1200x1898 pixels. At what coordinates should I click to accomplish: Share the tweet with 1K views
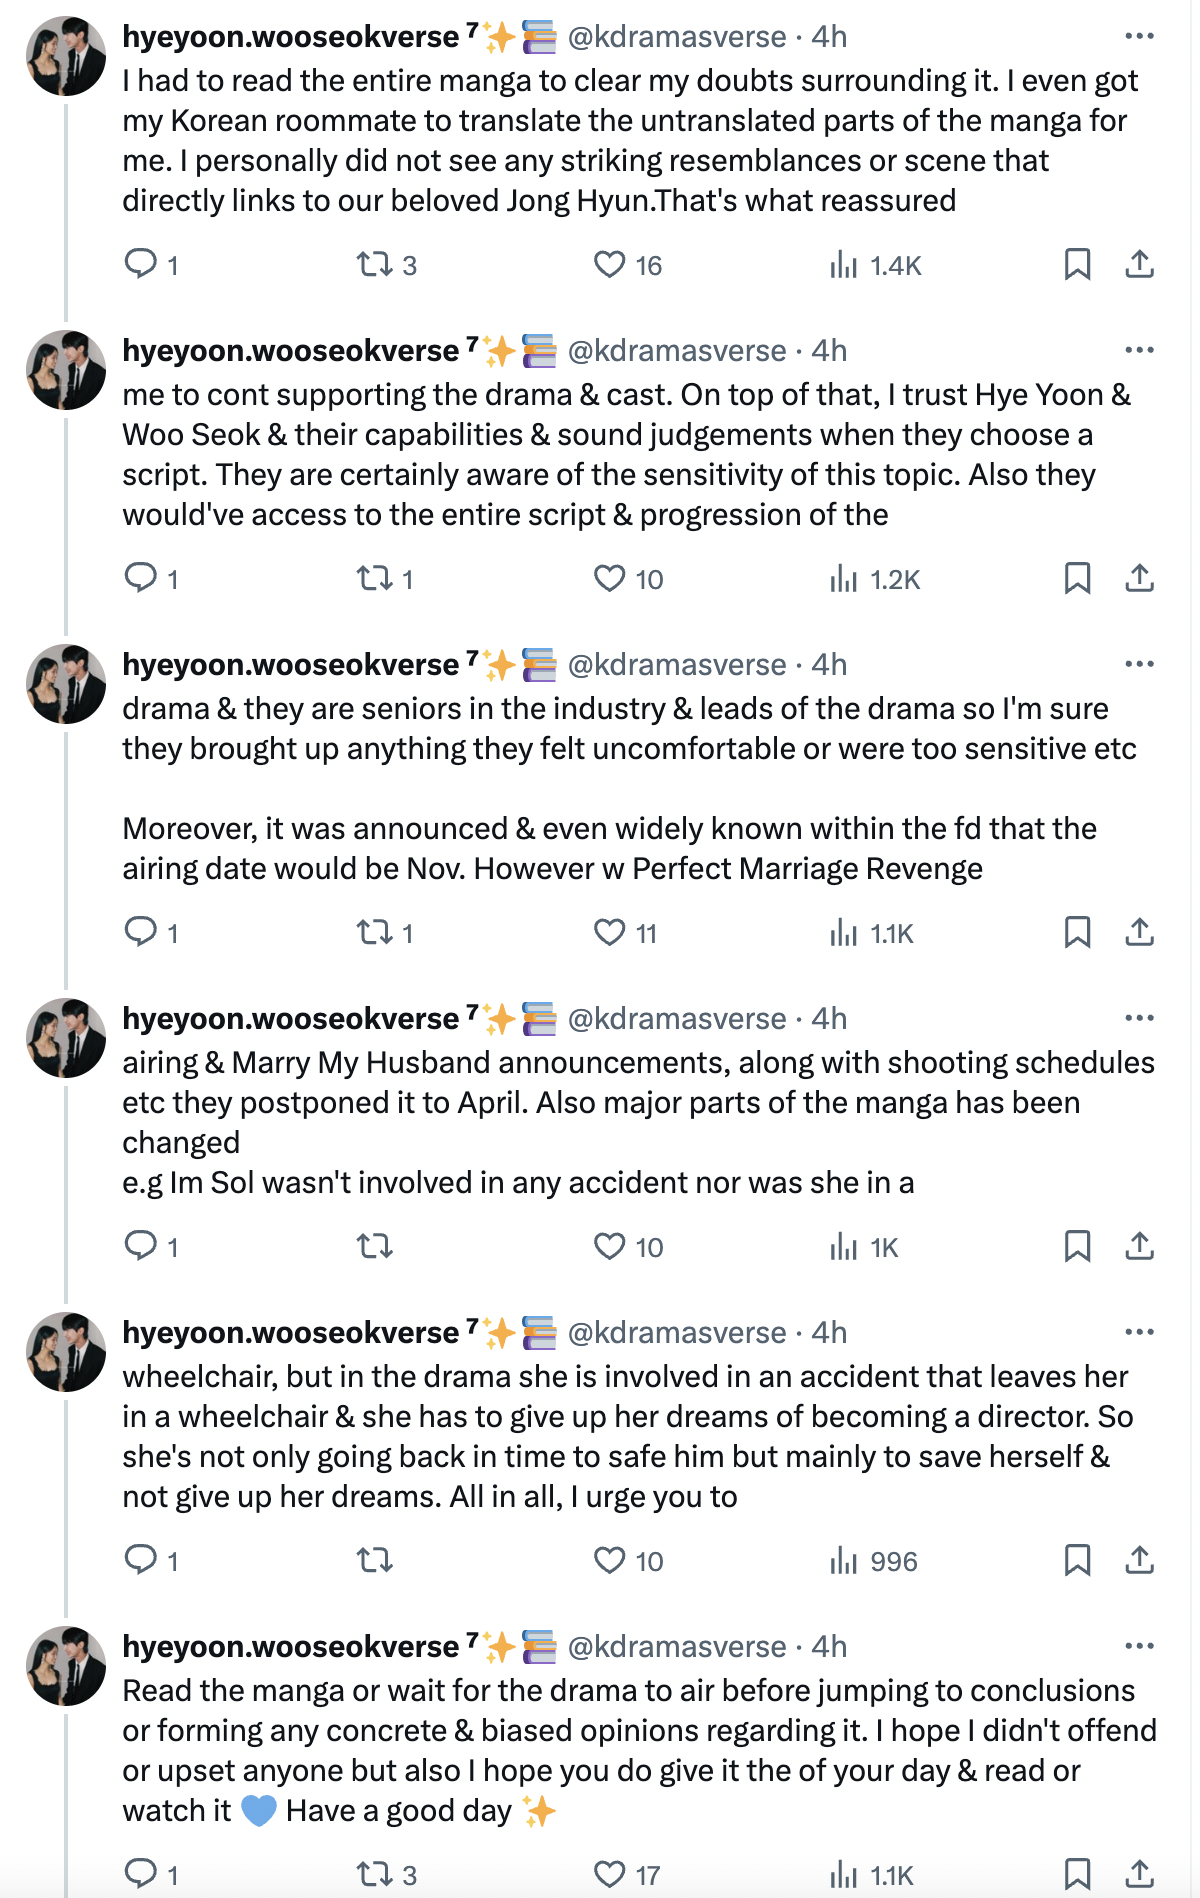tap(1140, 1246)
